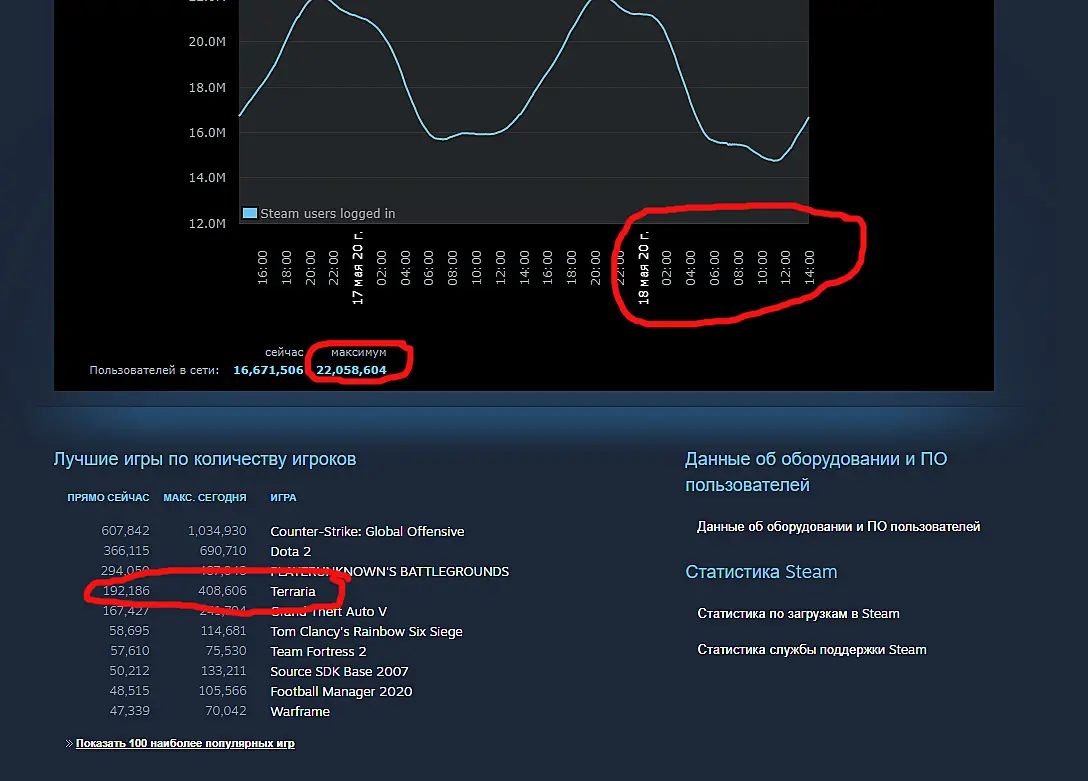Click the 14.0M y-axis label
1088x781 pixels.
pyautogui.click(x=207, y=178)
